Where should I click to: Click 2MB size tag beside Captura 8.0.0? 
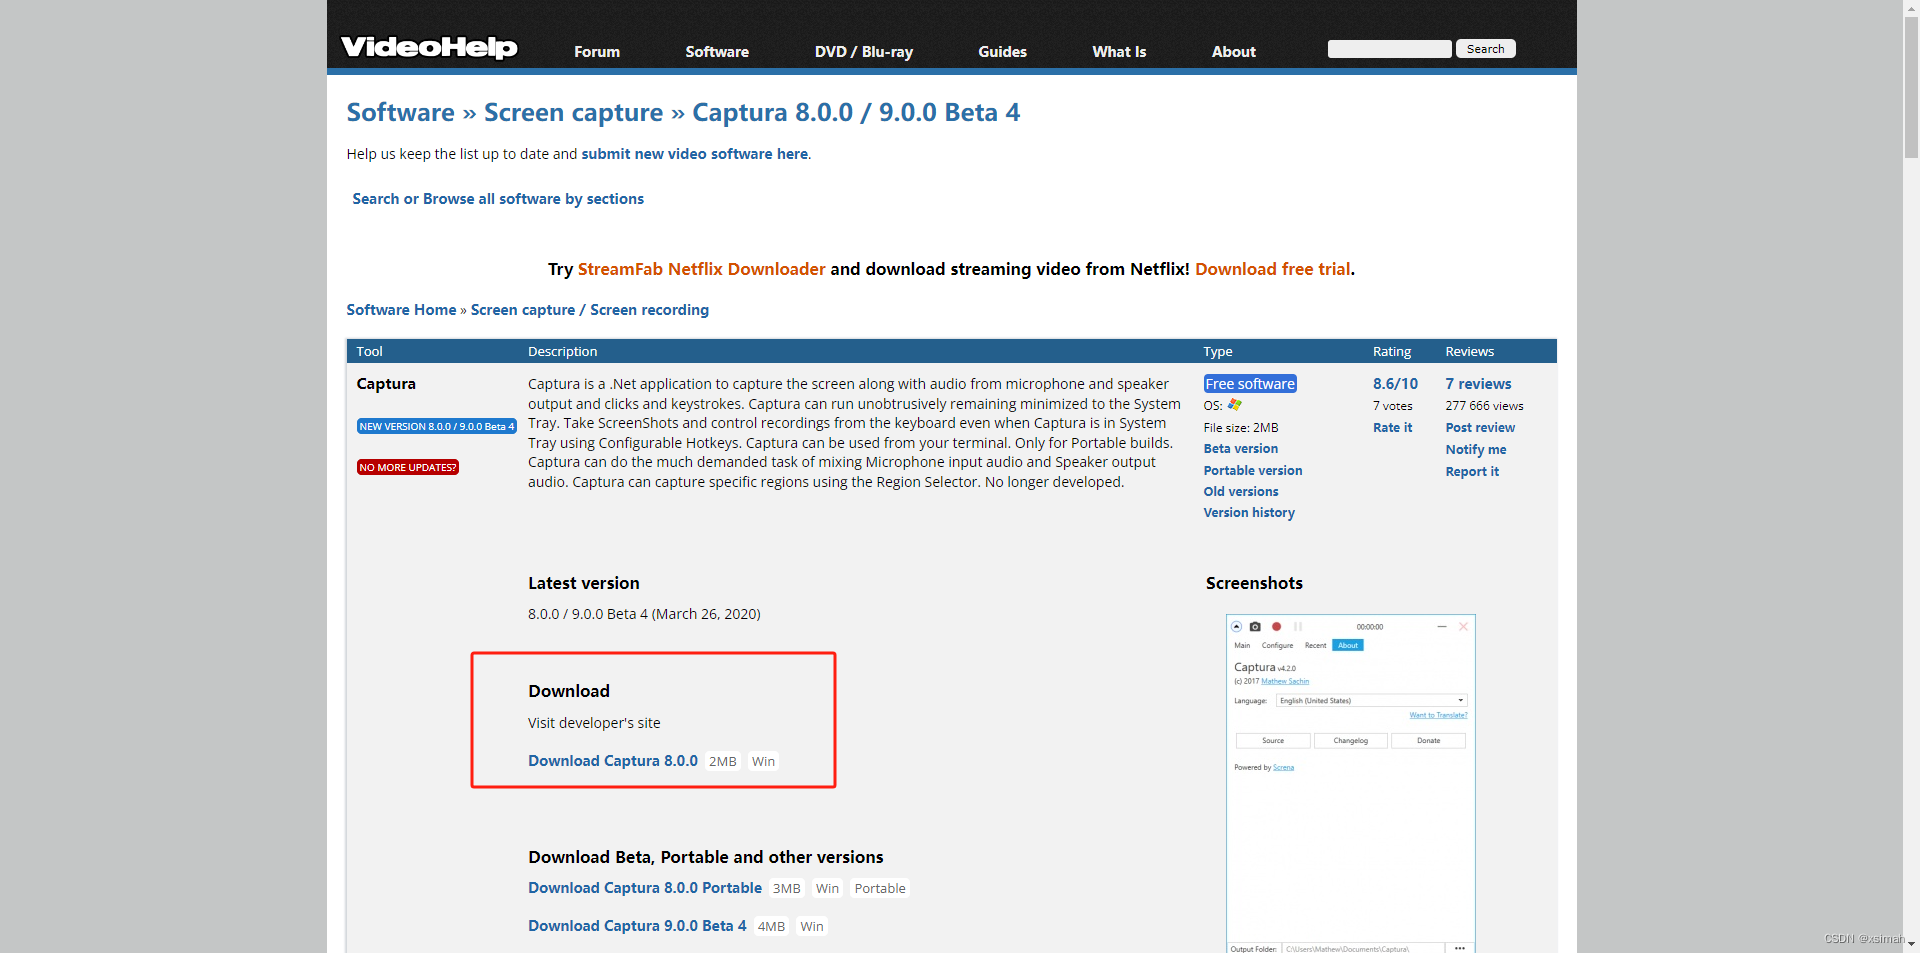[x=723, y=761]
